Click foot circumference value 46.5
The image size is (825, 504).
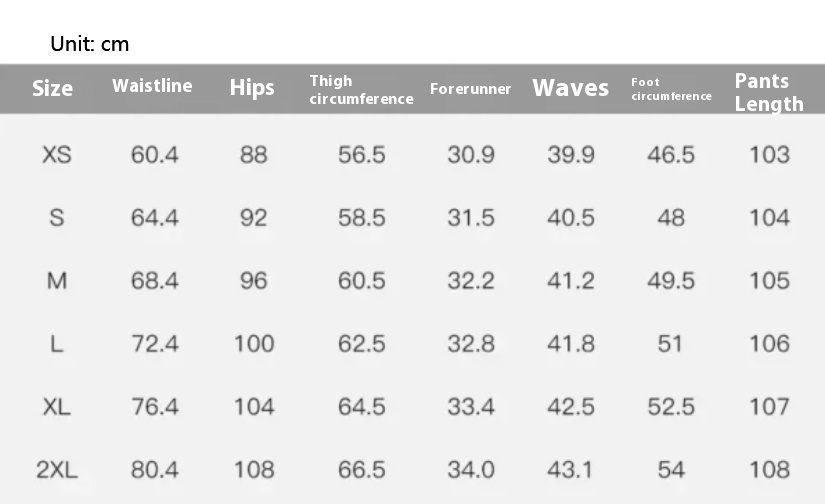point(670,155)
